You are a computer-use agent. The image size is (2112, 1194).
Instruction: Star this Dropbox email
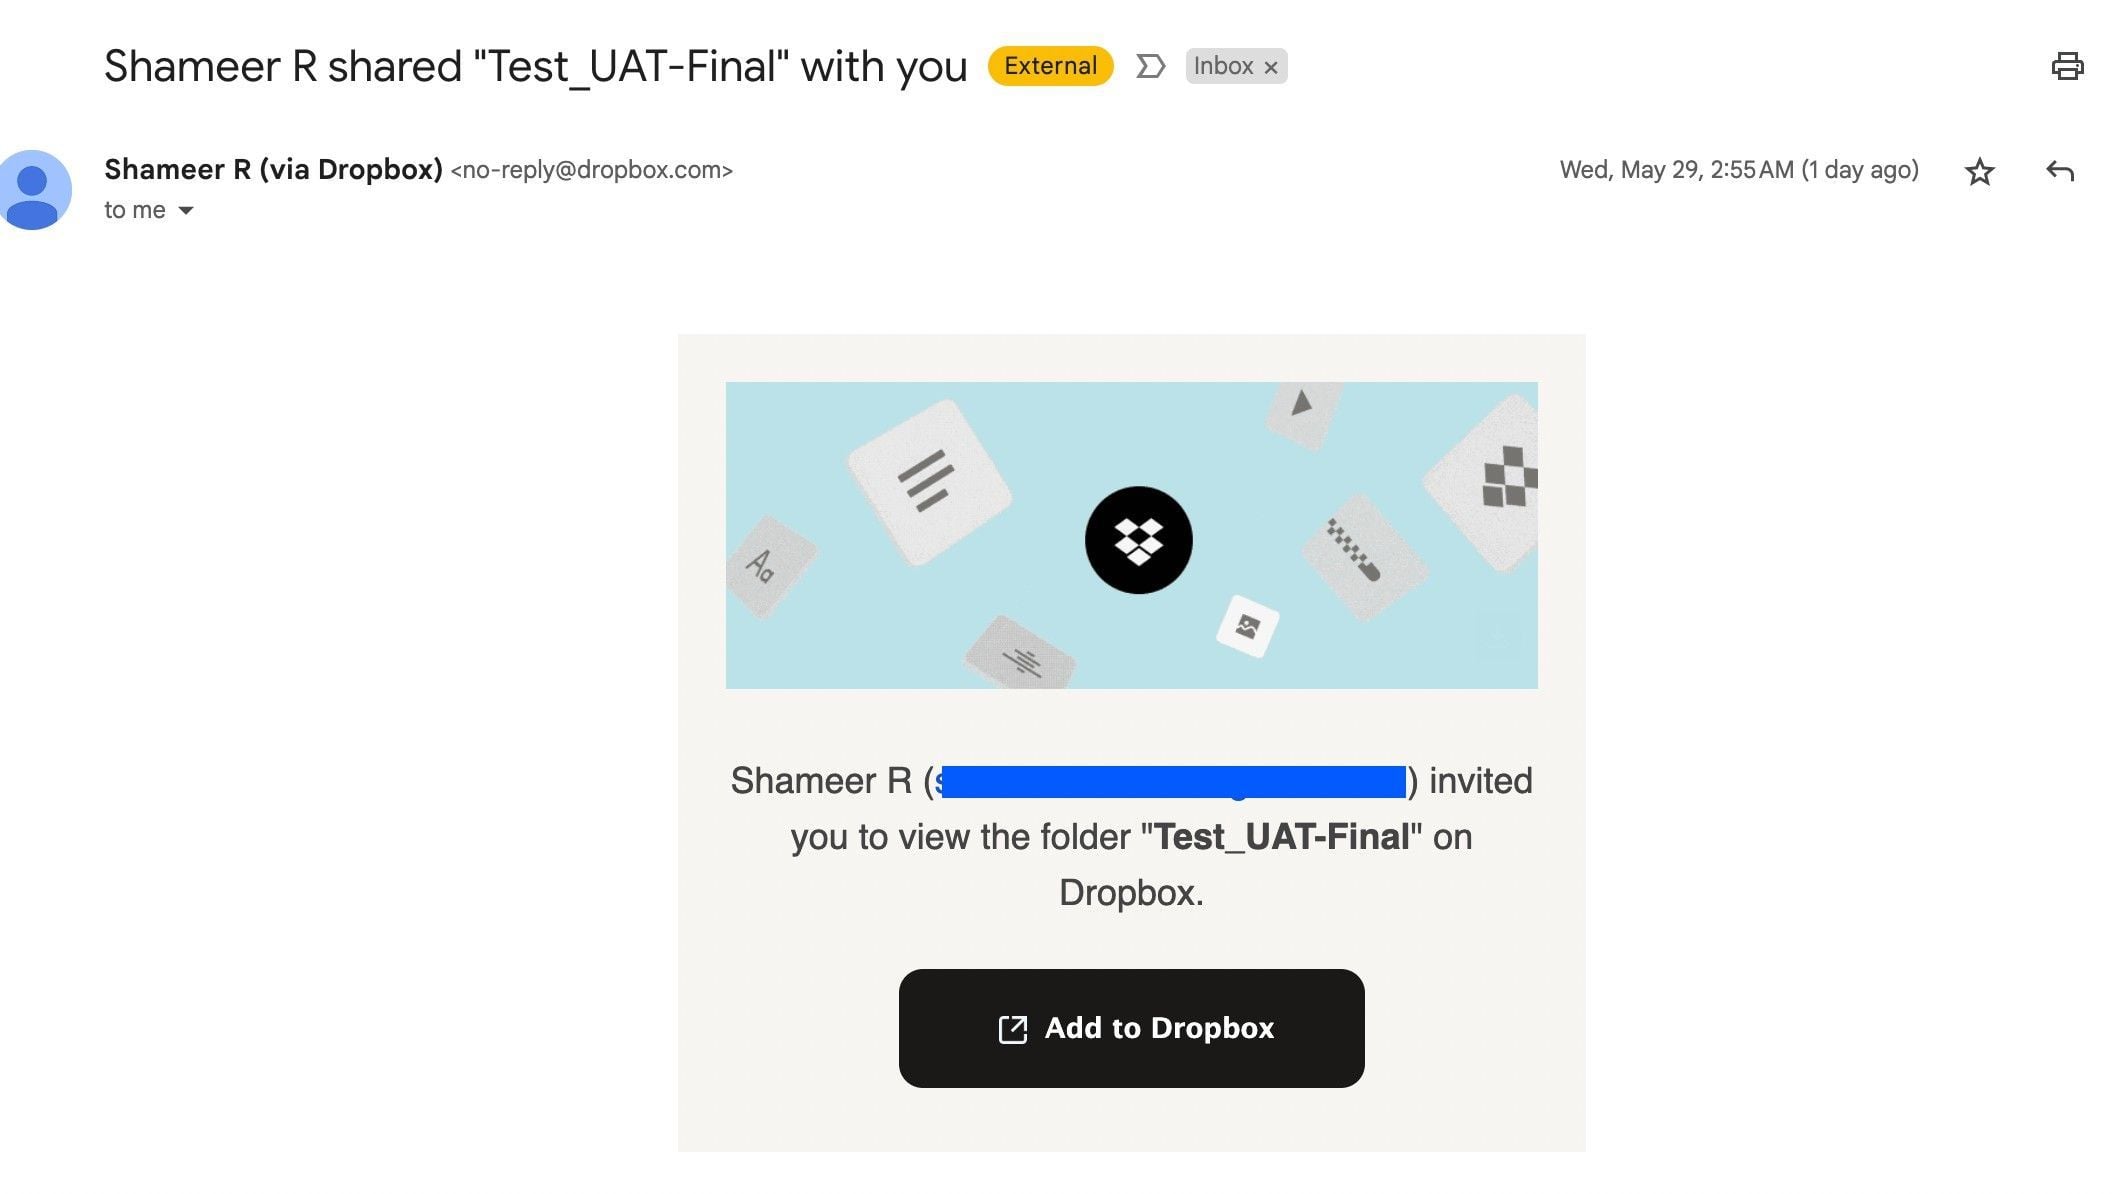1979,171
